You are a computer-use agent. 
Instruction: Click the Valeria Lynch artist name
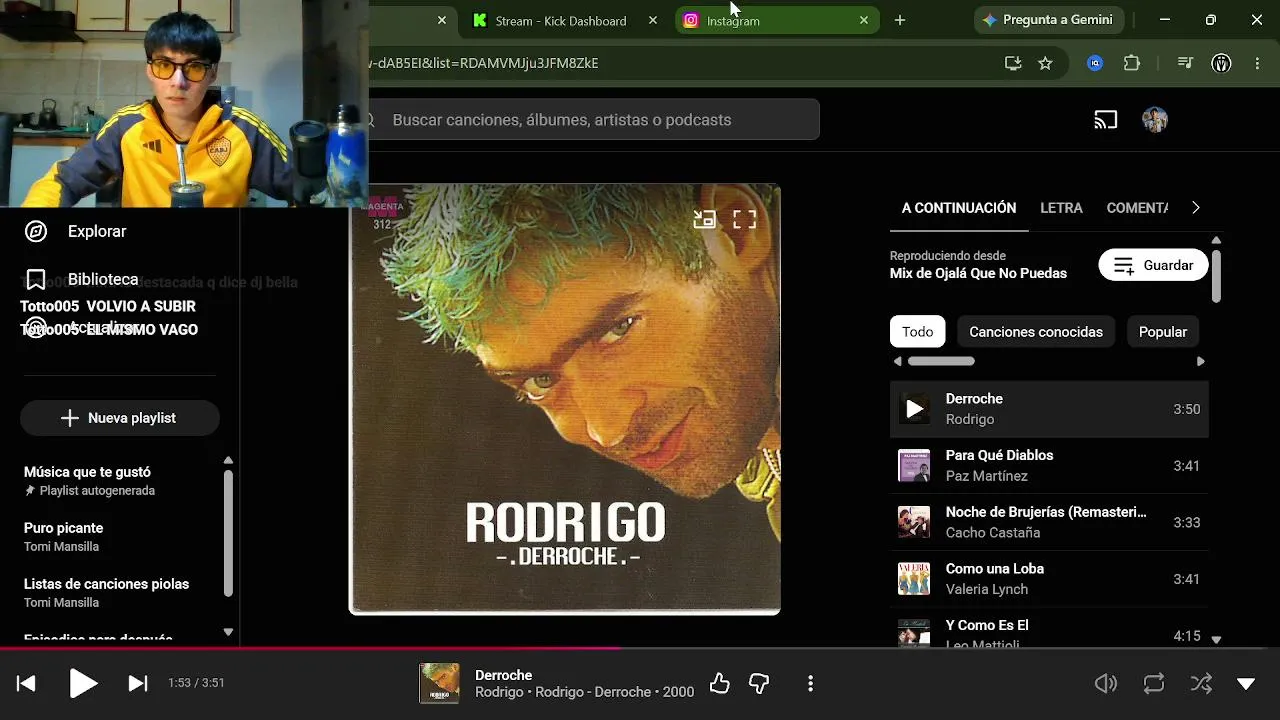point(987,589)
